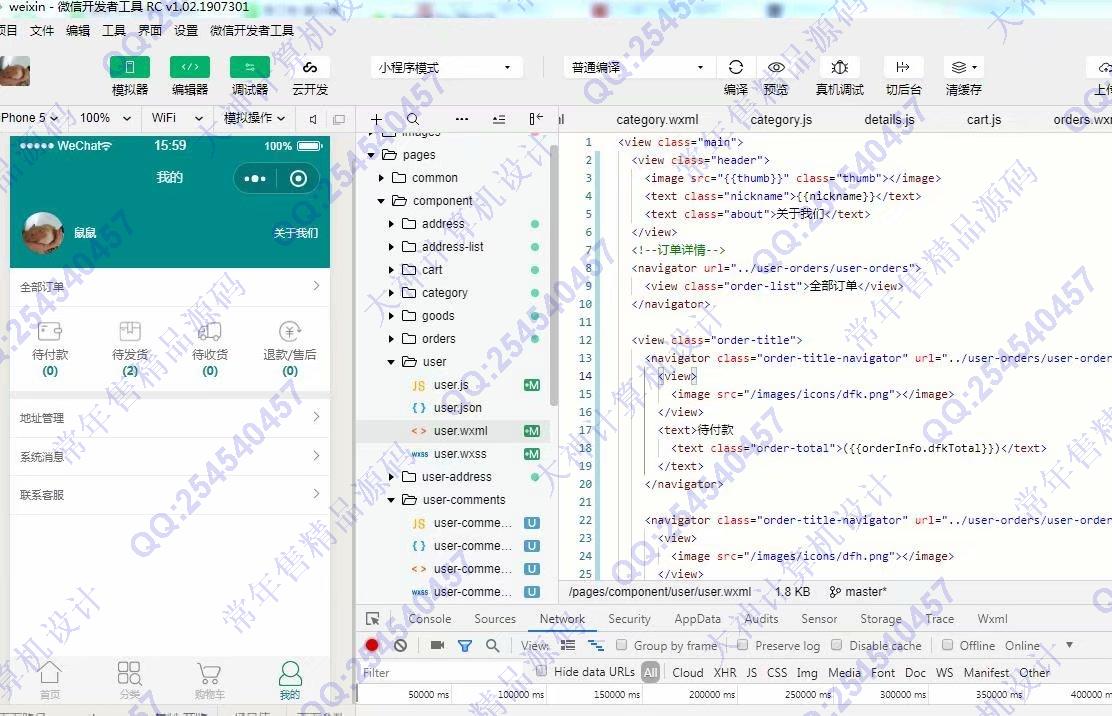The image size is (1112, 716).
Task: Toggle the network filter funnel icon
Action: click(465, 646)
